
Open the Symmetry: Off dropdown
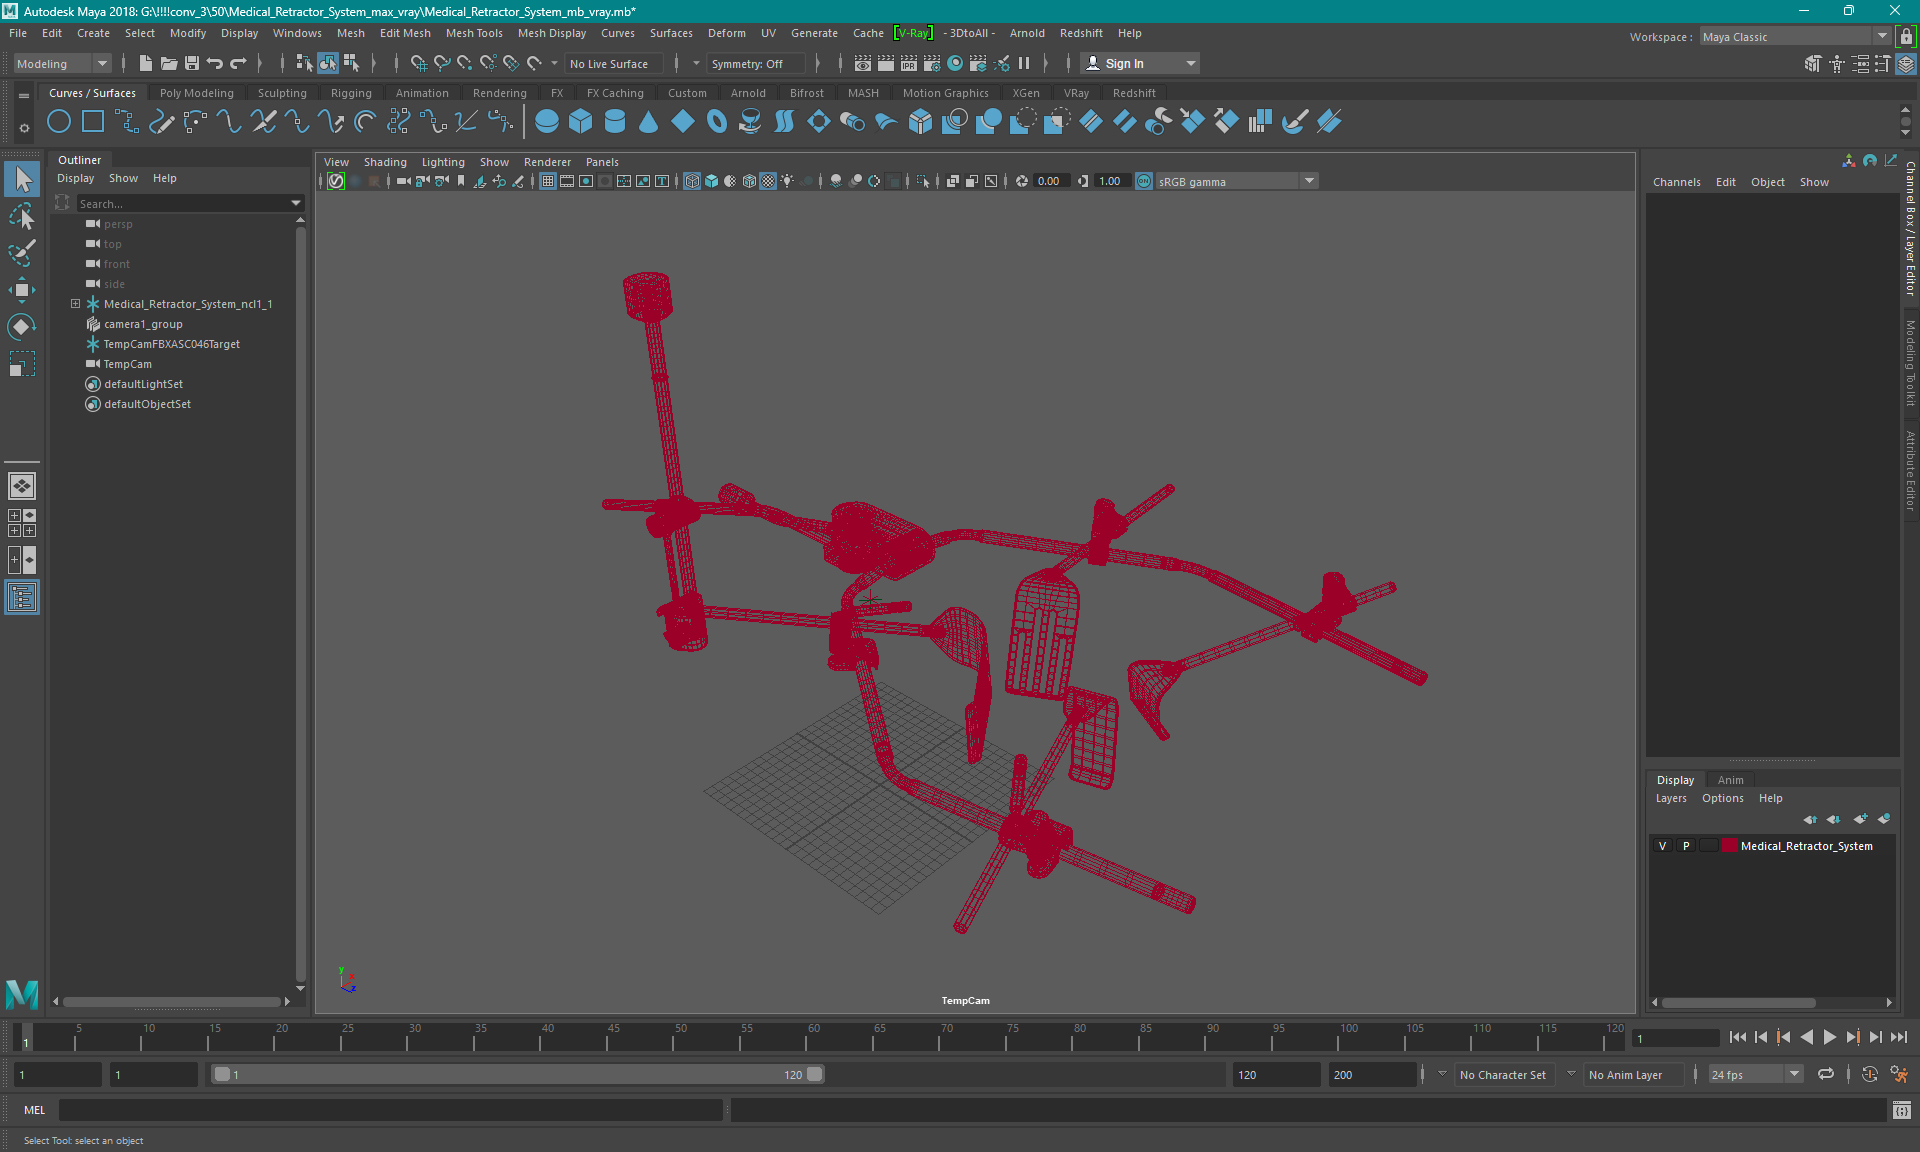click(x=756, y=63)
